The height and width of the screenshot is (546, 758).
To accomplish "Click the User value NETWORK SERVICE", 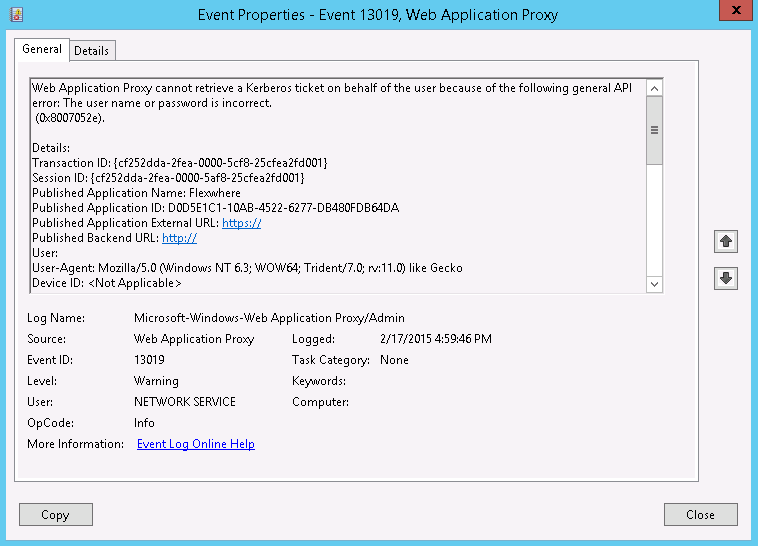I will pyautogui.click(x=185, y=402).
